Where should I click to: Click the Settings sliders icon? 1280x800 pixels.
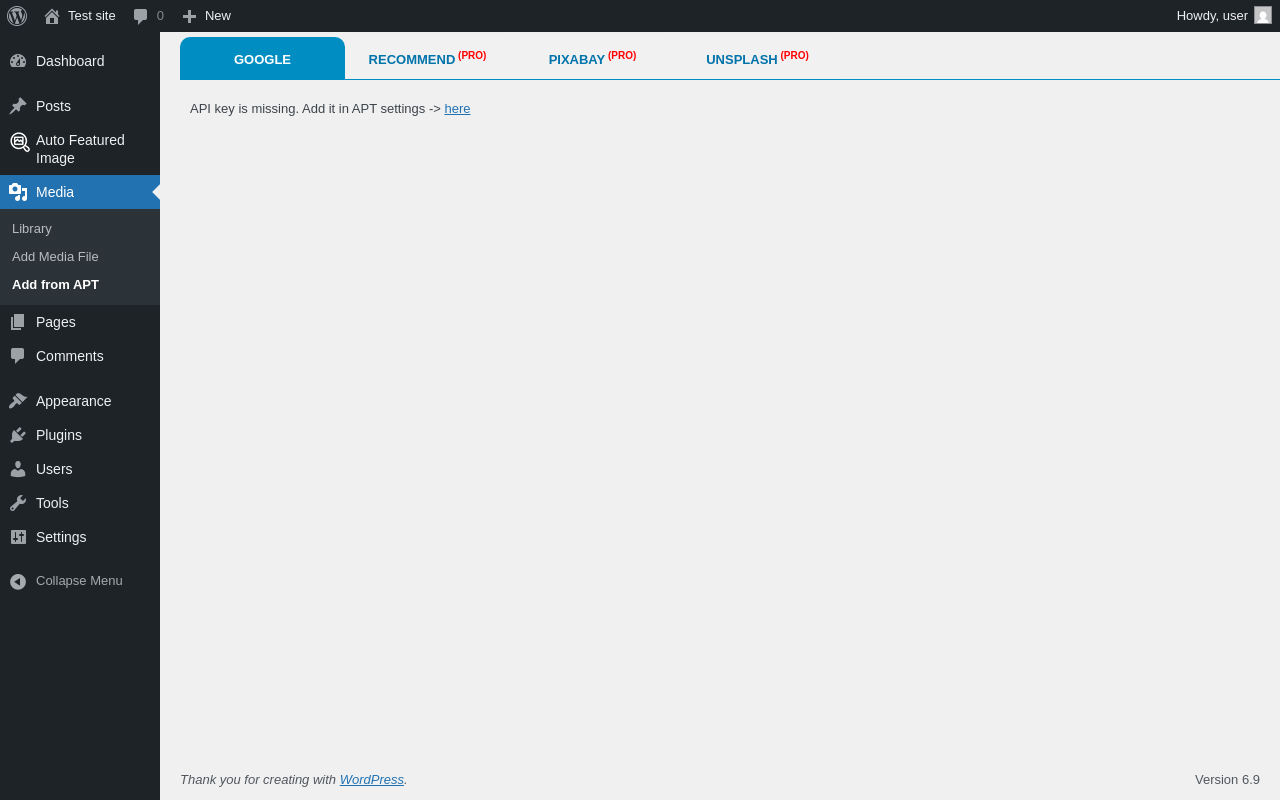(x=18, y=537)
